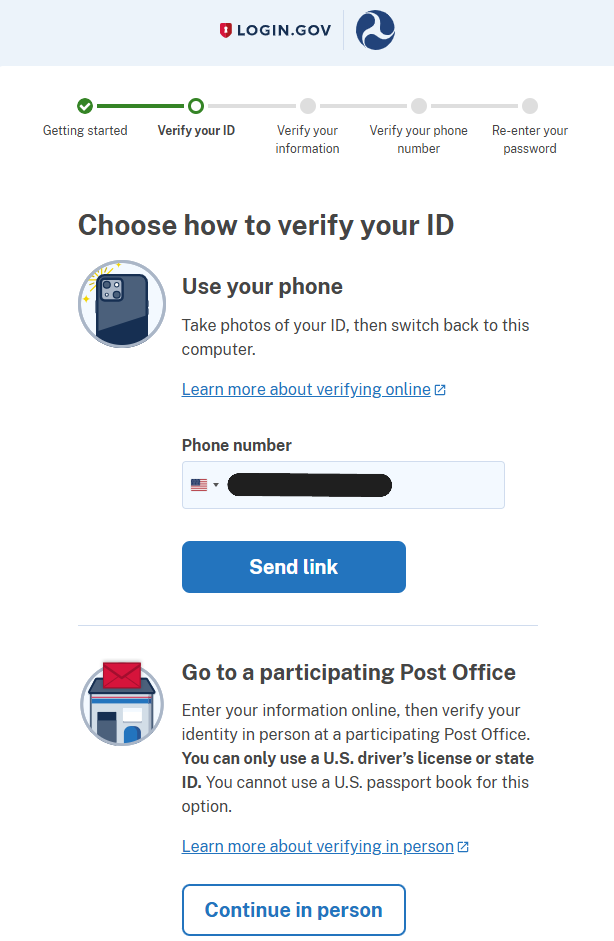Image resolution: width=614 pixels, height=941 pixels.
Task: Select the Getting started step label
Action: click(84, 130)
